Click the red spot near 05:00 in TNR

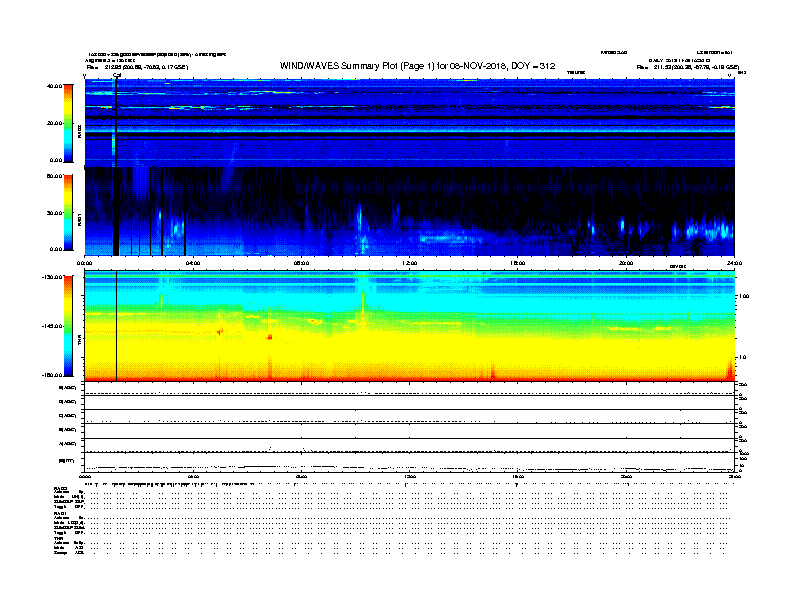[x=220, y=332]
